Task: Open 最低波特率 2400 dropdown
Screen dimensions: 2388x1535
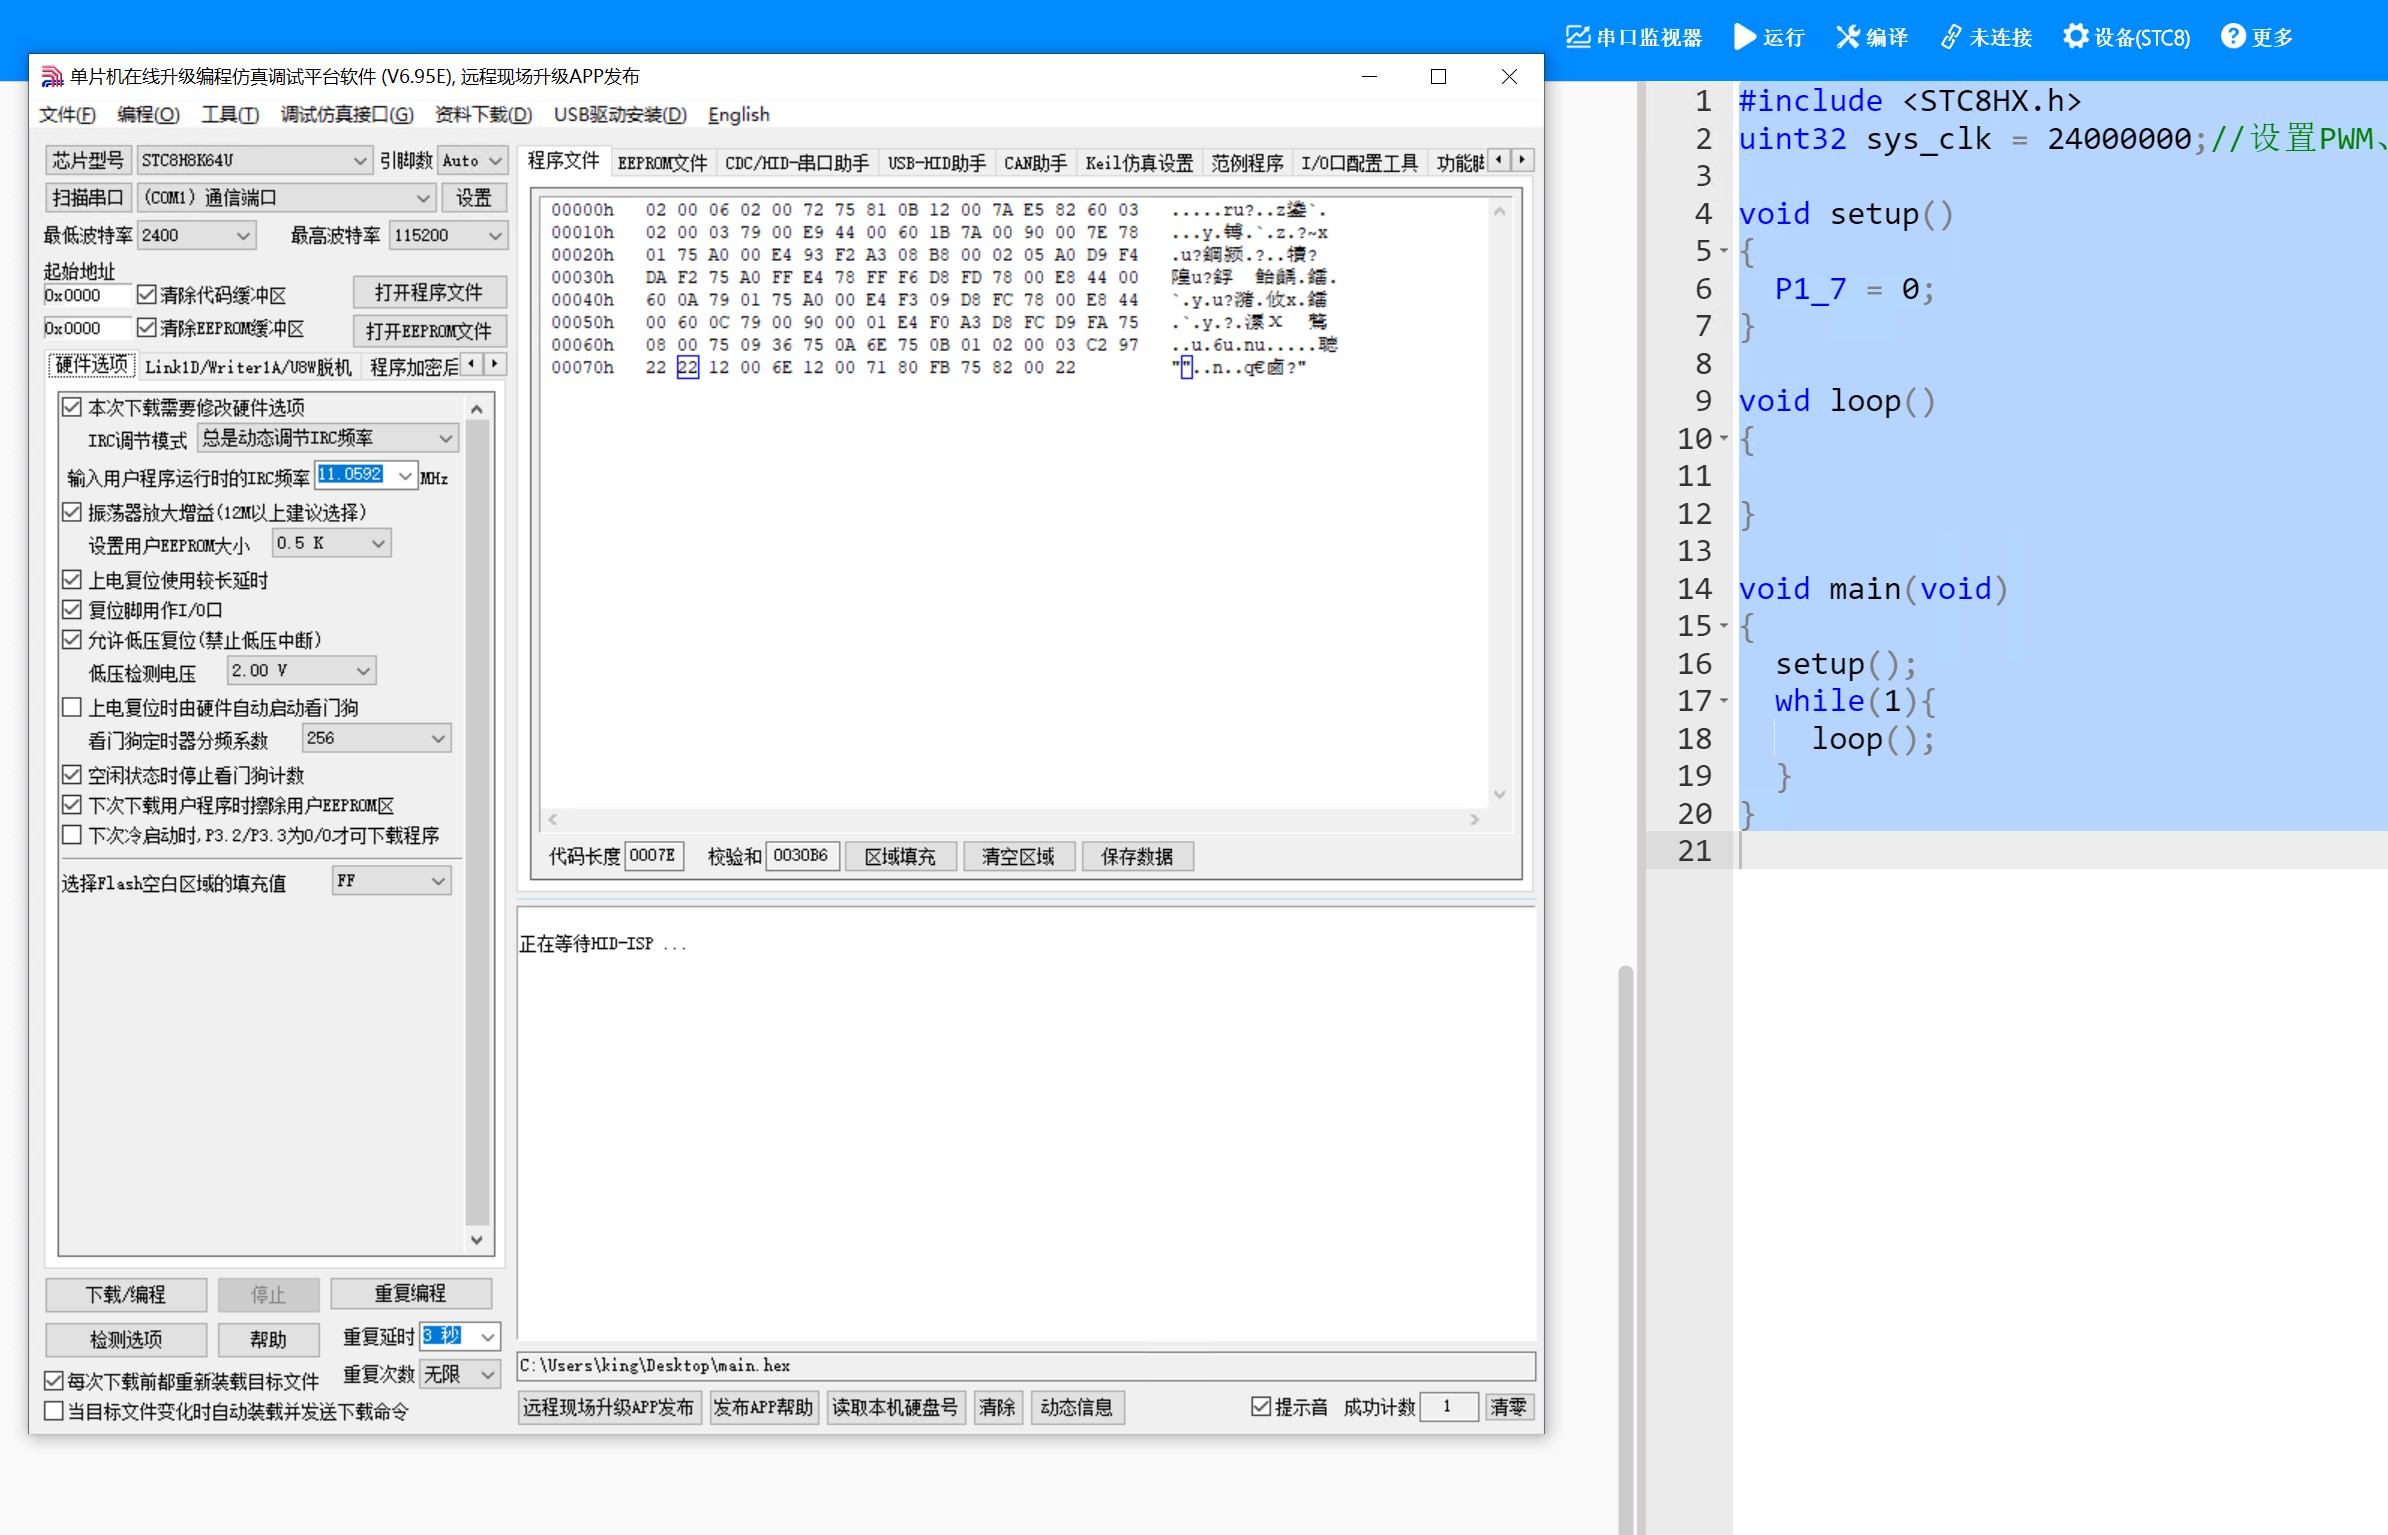Action: [196, 236]
